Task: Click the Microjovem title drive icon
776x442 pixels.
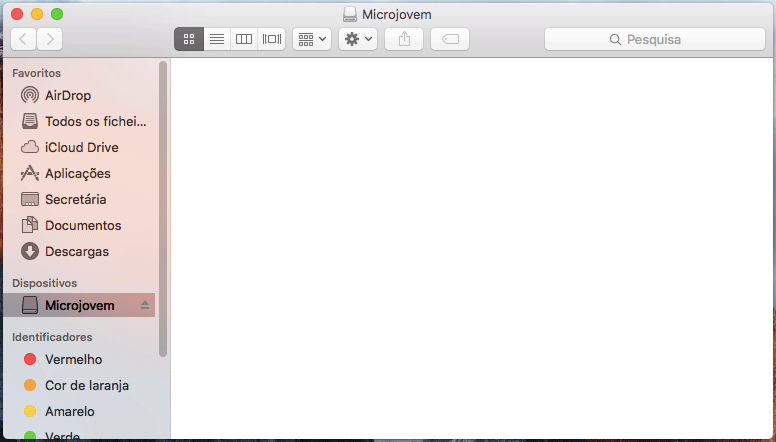Action: (x=350, y=14)
